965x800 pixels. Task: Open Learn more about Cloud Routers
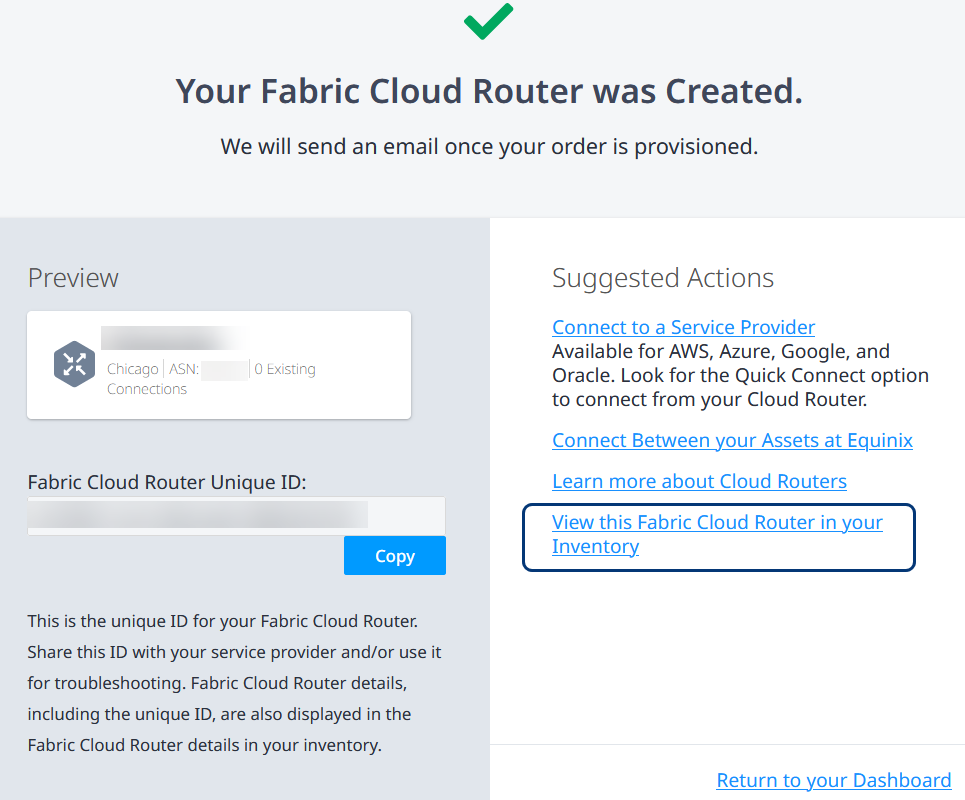[x=699, y=481]
